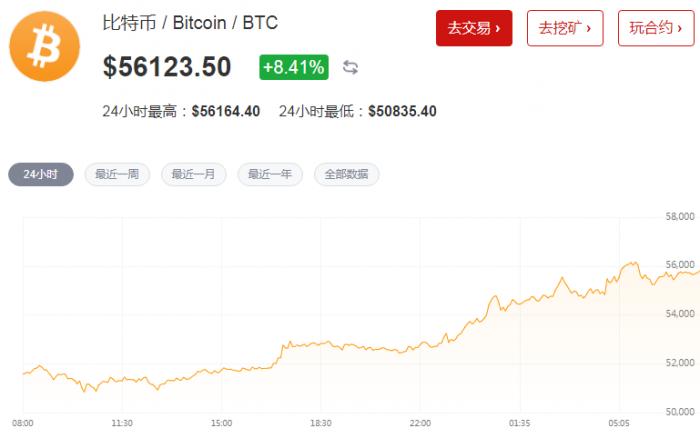Click the chart line peak near 05:05
This screenshot has width=700, height=438.
click(630, 264)
